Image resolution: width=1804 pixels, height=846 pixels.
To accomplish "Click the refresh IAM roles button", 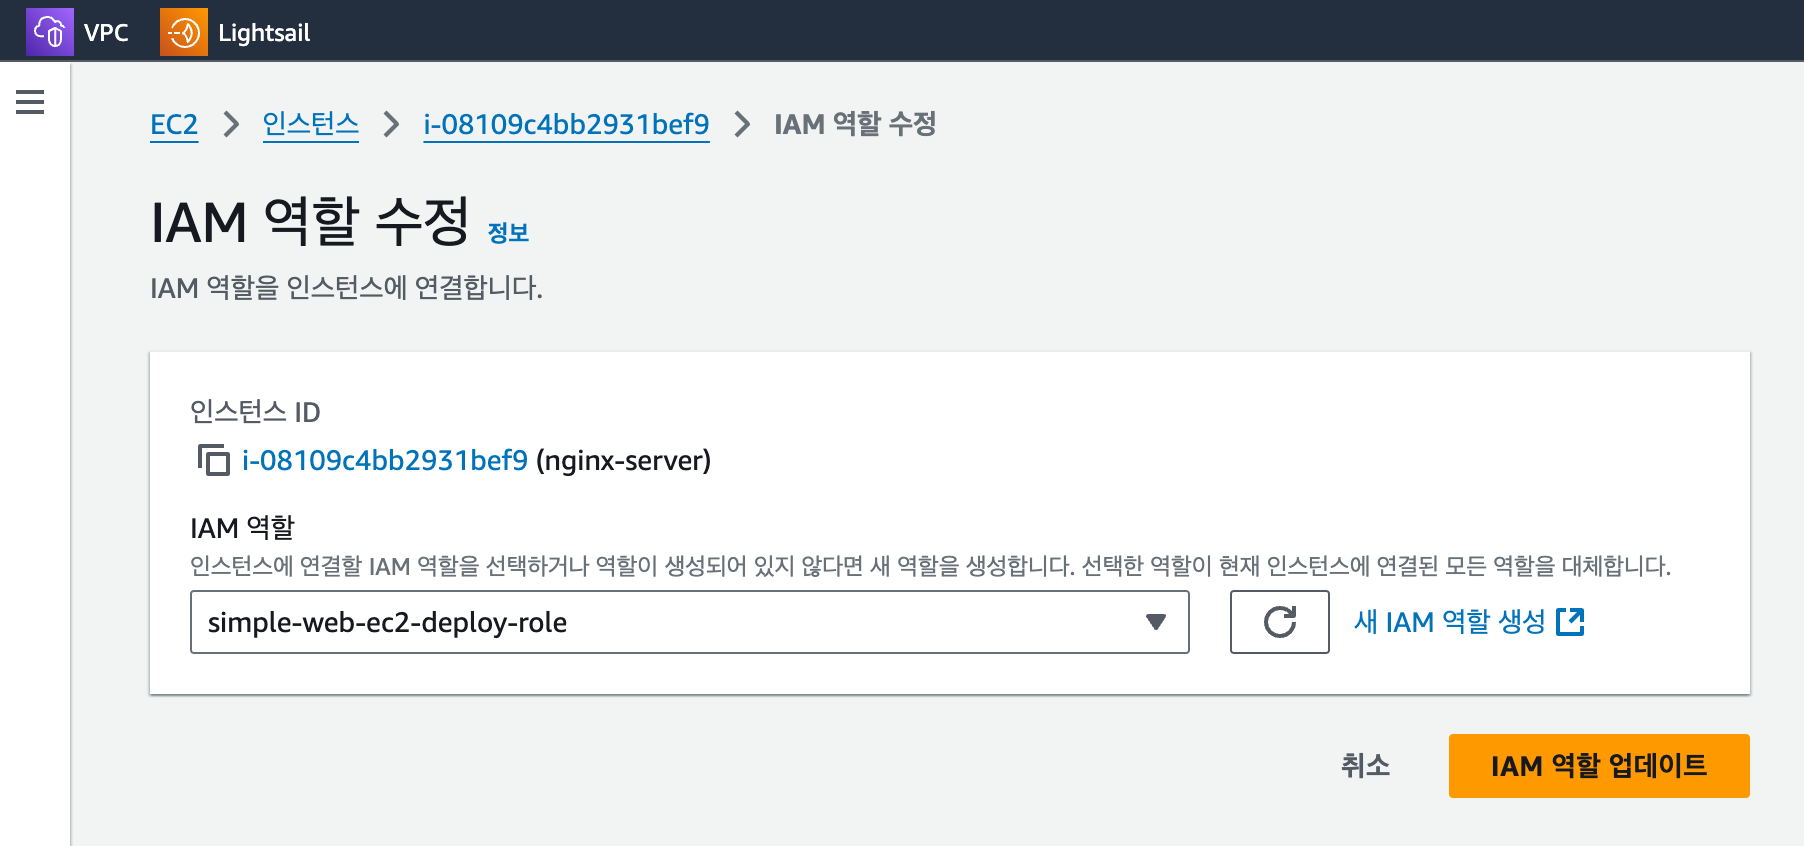I will [1279, 622].
